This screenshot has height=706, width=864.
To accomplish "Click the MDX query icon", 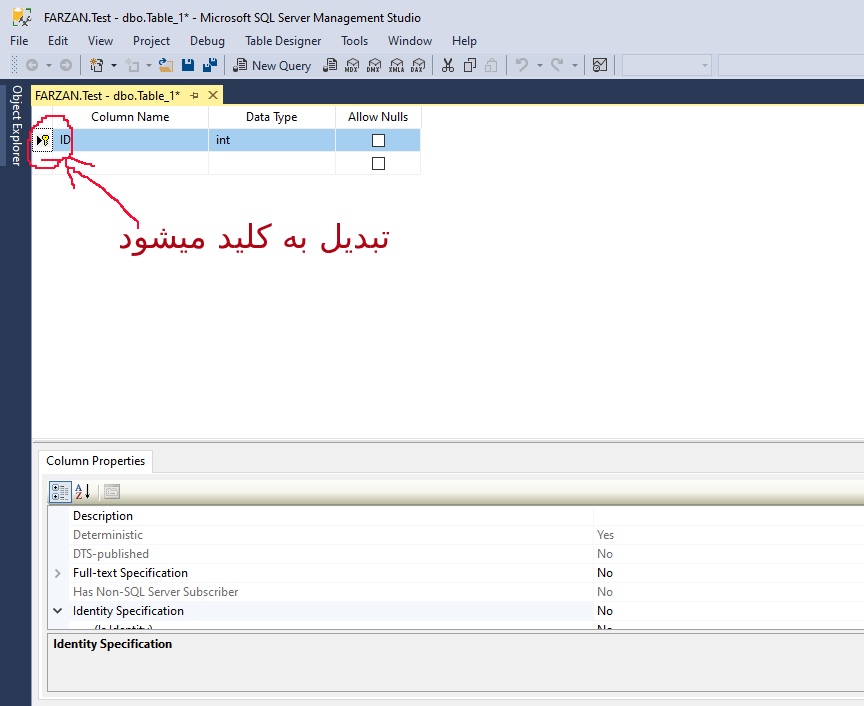I will point(352,65).
